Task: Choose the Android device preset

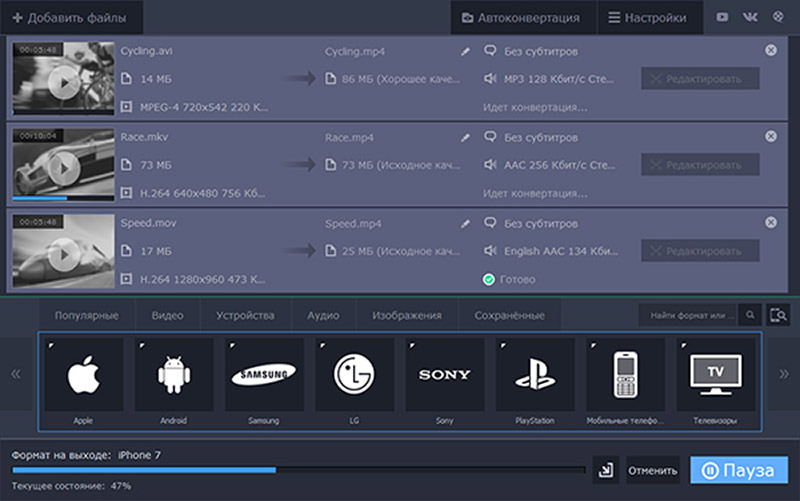Action: (x=174, y=375)
